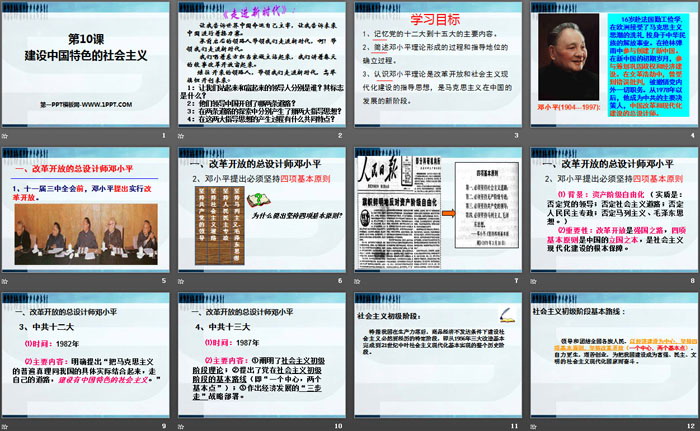Viewport: 700px width, 431px height.
Task: Select slide 7 with 人民日报 newspaper
Action: [438, 210]
